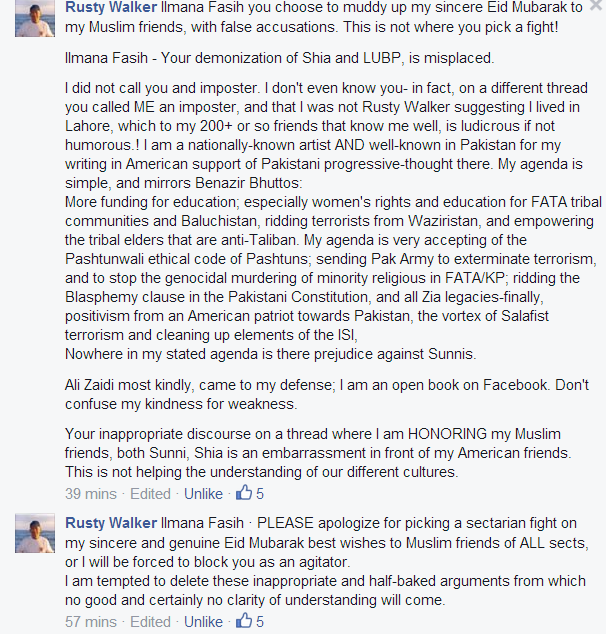The image size is (606, 634).
Task: Dismiss the comment with the top-right X
Action: 596,5
